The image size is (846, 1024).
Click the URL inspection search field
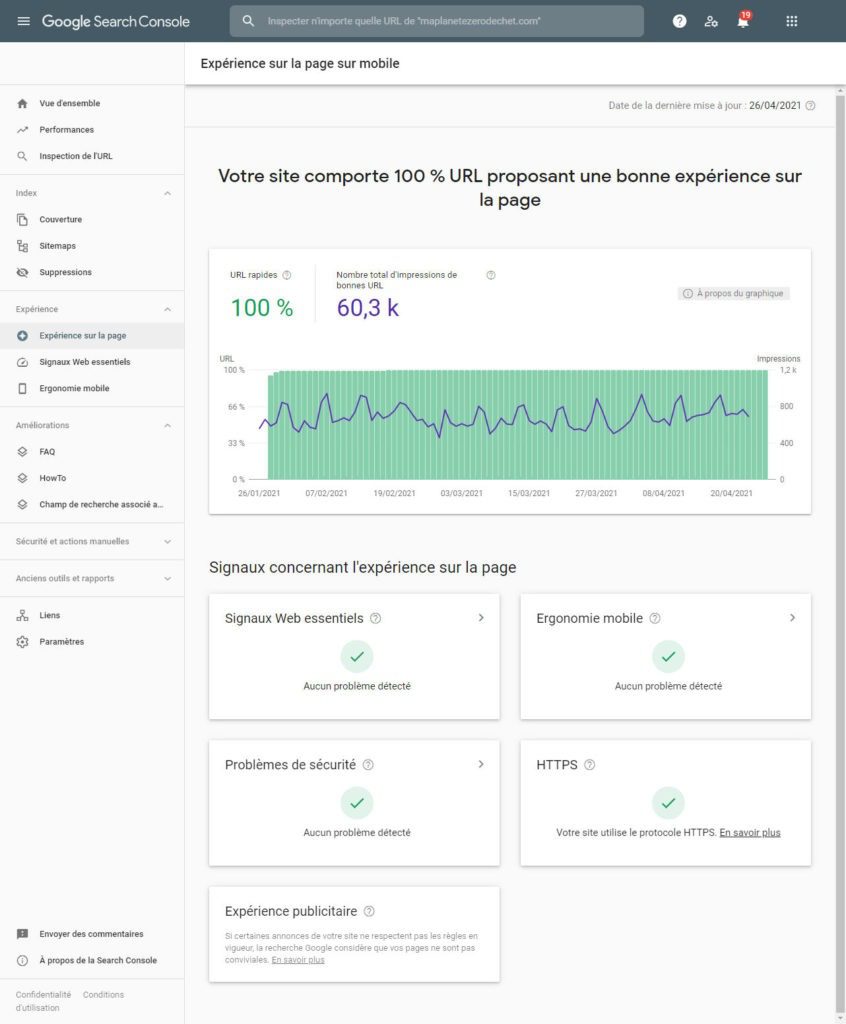[436, 21]
